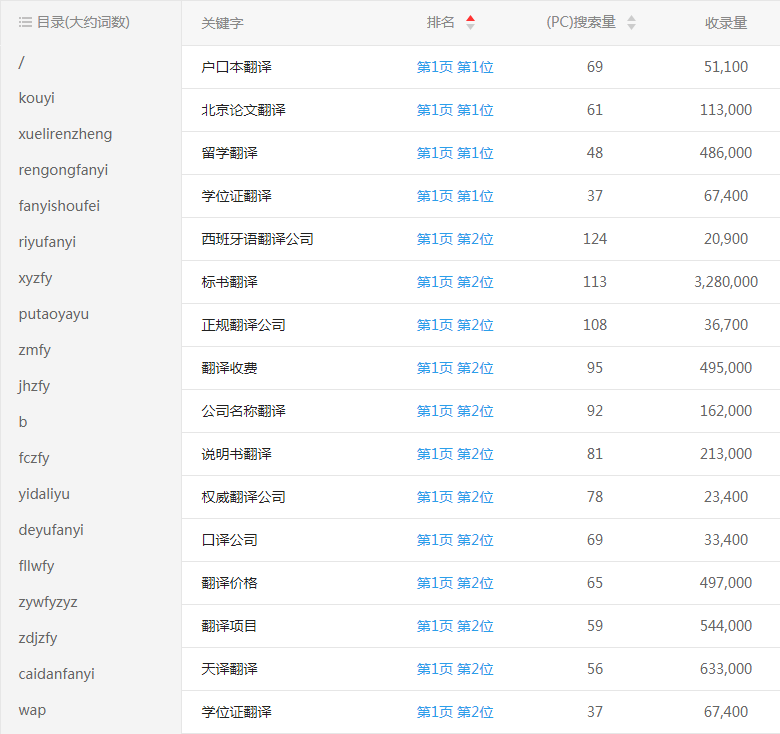Image resolution: width=780 pixels, height=734 pixels.
Task: Click the deyufanyi directory entry
Action: (x=51, y=530)
